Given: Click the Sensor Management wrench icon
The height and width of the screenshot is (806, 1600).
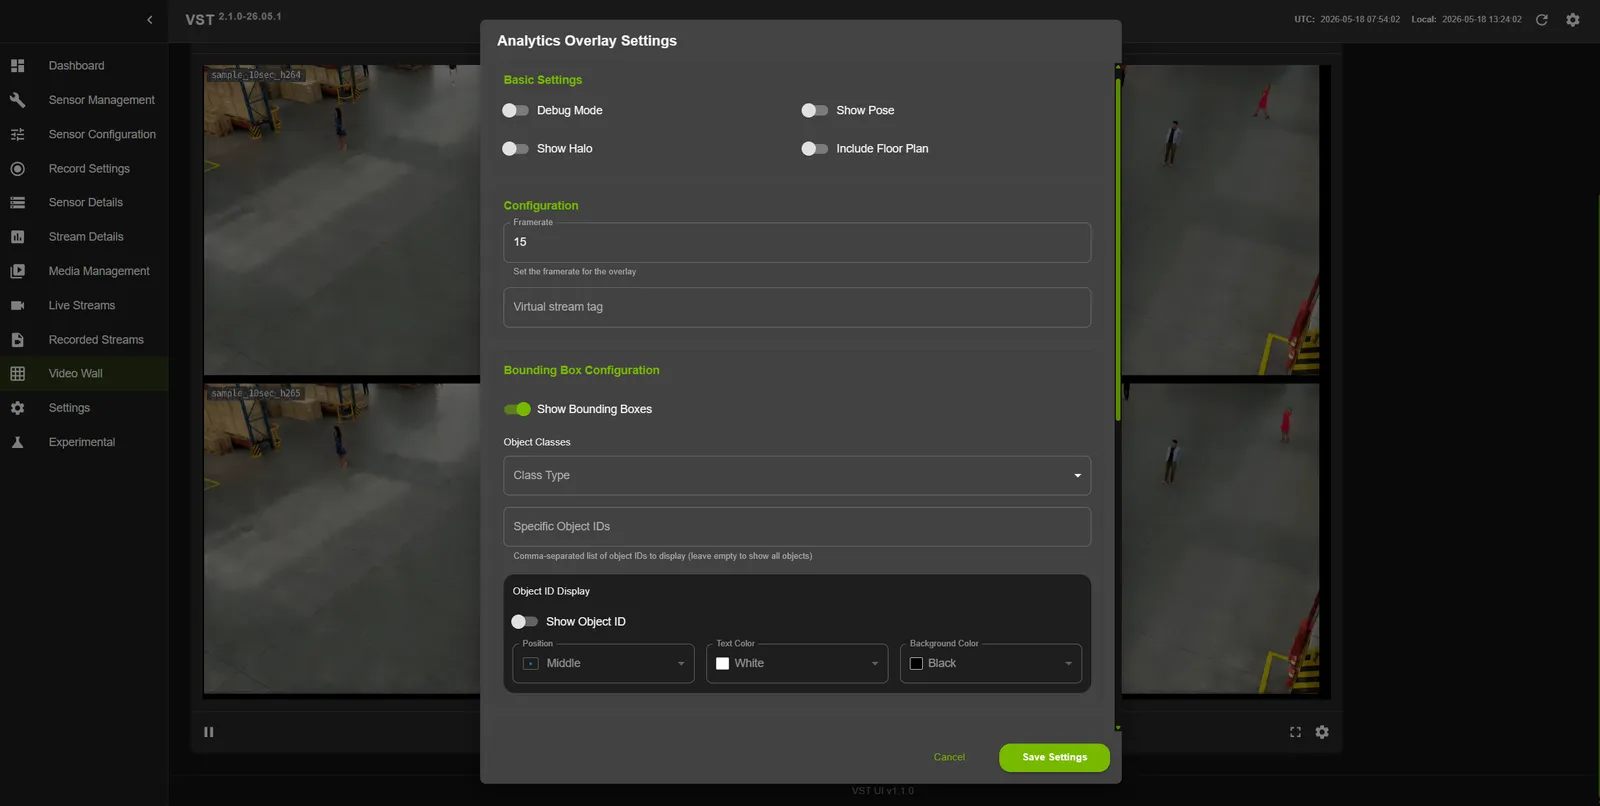Looking at the screenshot, I should 17,100.
